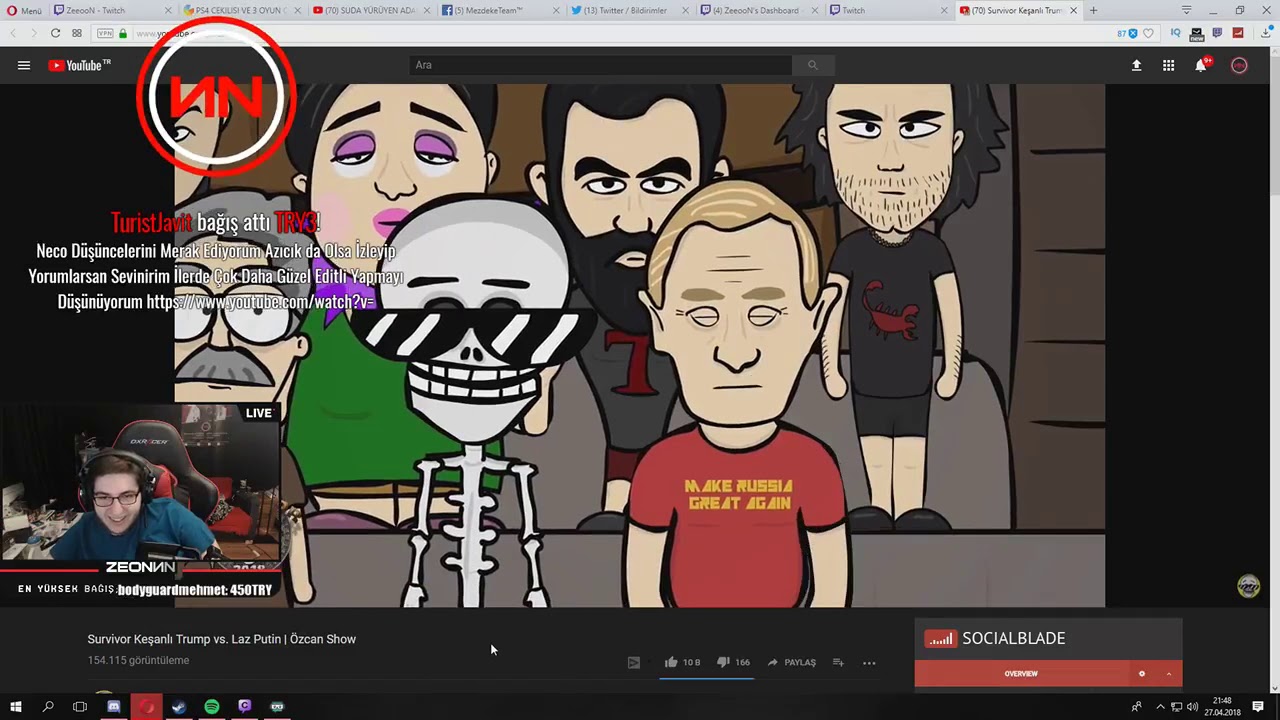Open the taskbar volume control
The width and height of the screenshot is (1280, 720).
(x=1192, y=707)
